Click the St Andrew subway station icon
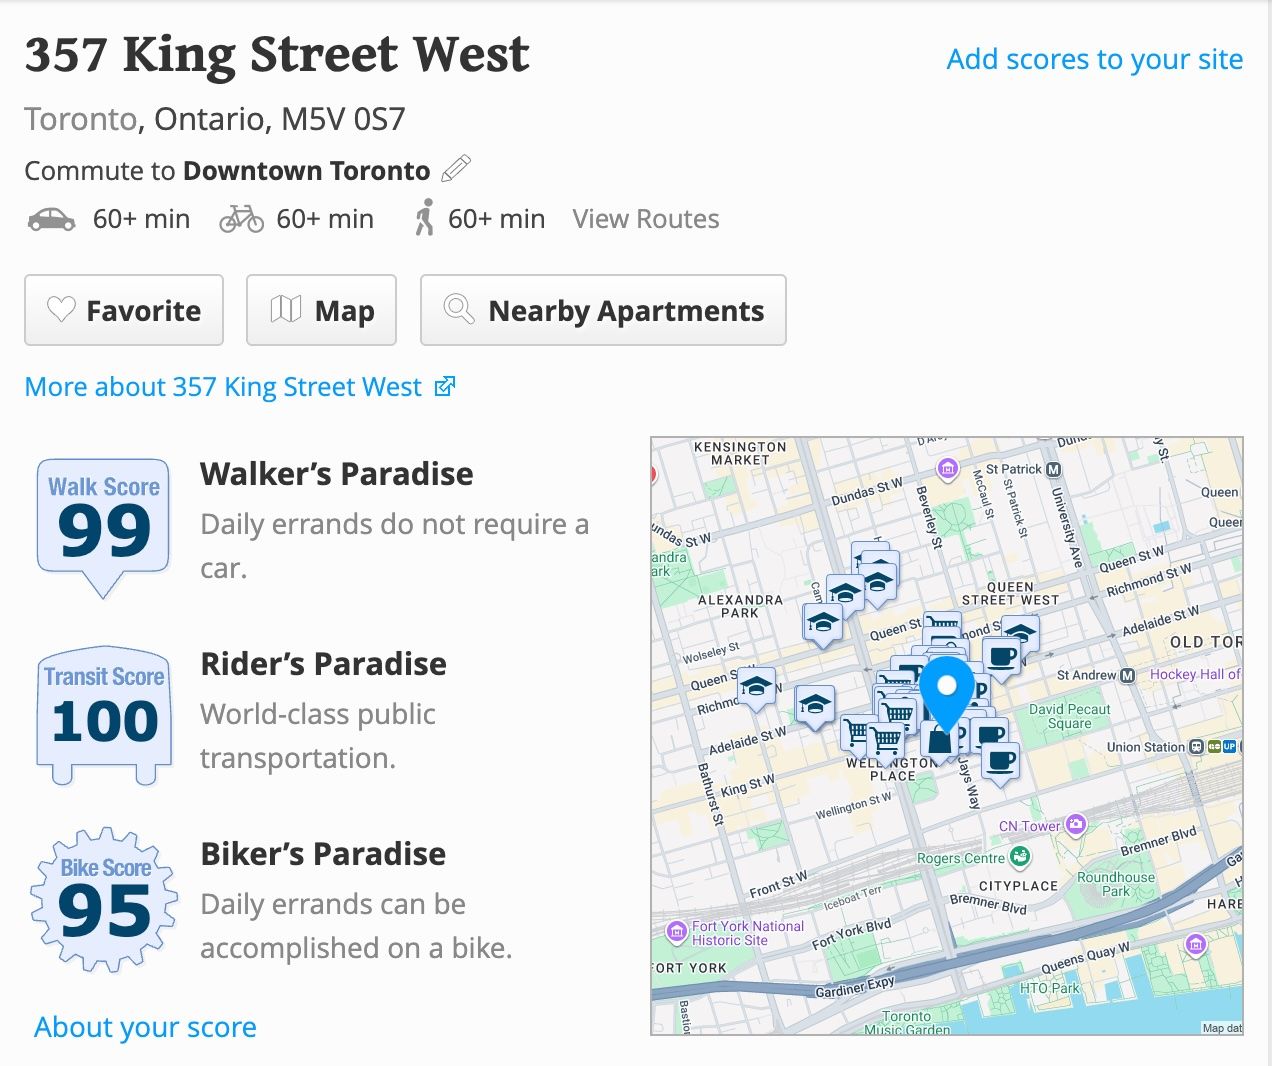The image size is (1272, 1066). tap(1128, 675)
